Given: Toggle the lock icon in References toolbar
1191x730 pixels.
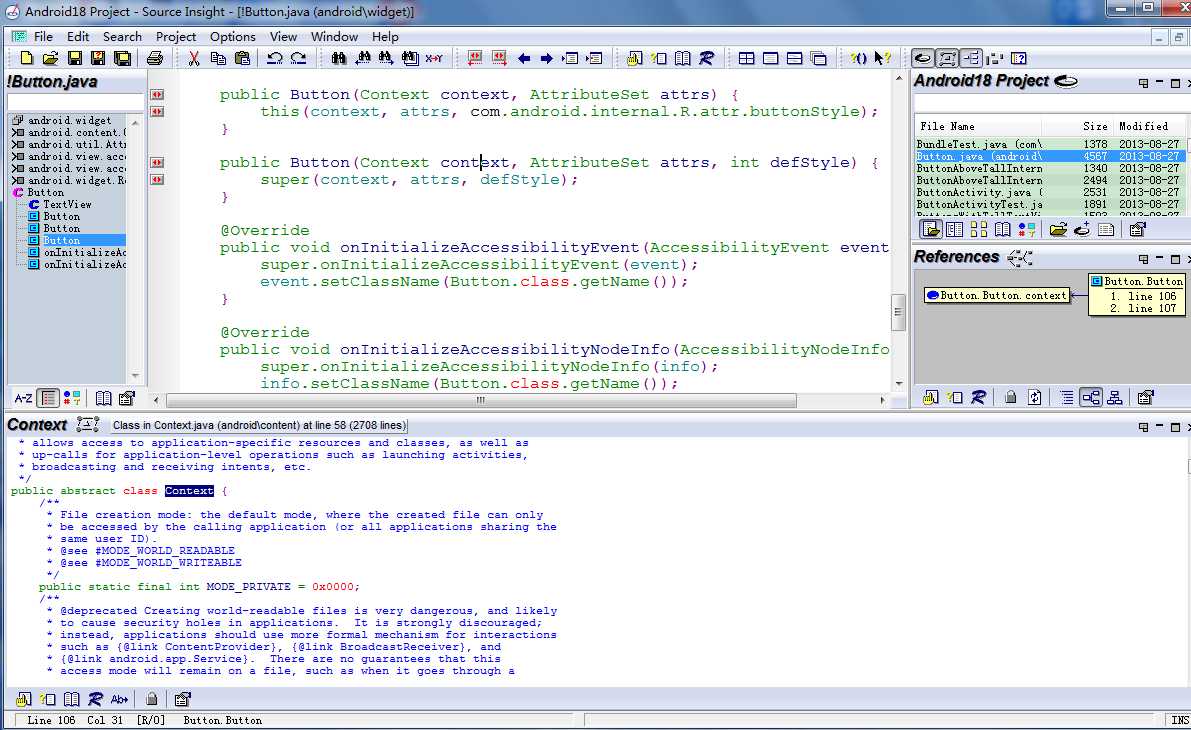Looking at the screenshot, I should pyautogui.click(x=1010, y=397).
